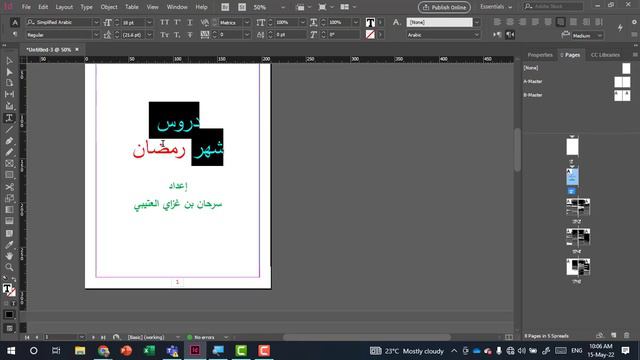The image size is (640, 360).
Task: Select the Free Transform tool
Action: [9, 198]
